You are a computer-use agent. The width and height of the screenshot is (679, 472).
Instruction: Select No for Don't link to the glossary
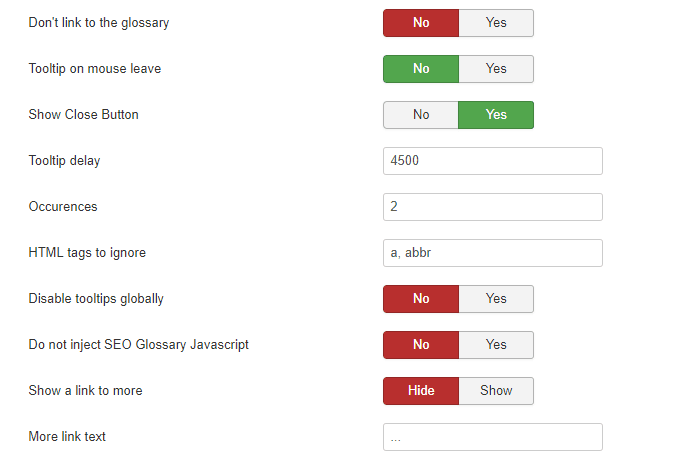tap(421, 23)
